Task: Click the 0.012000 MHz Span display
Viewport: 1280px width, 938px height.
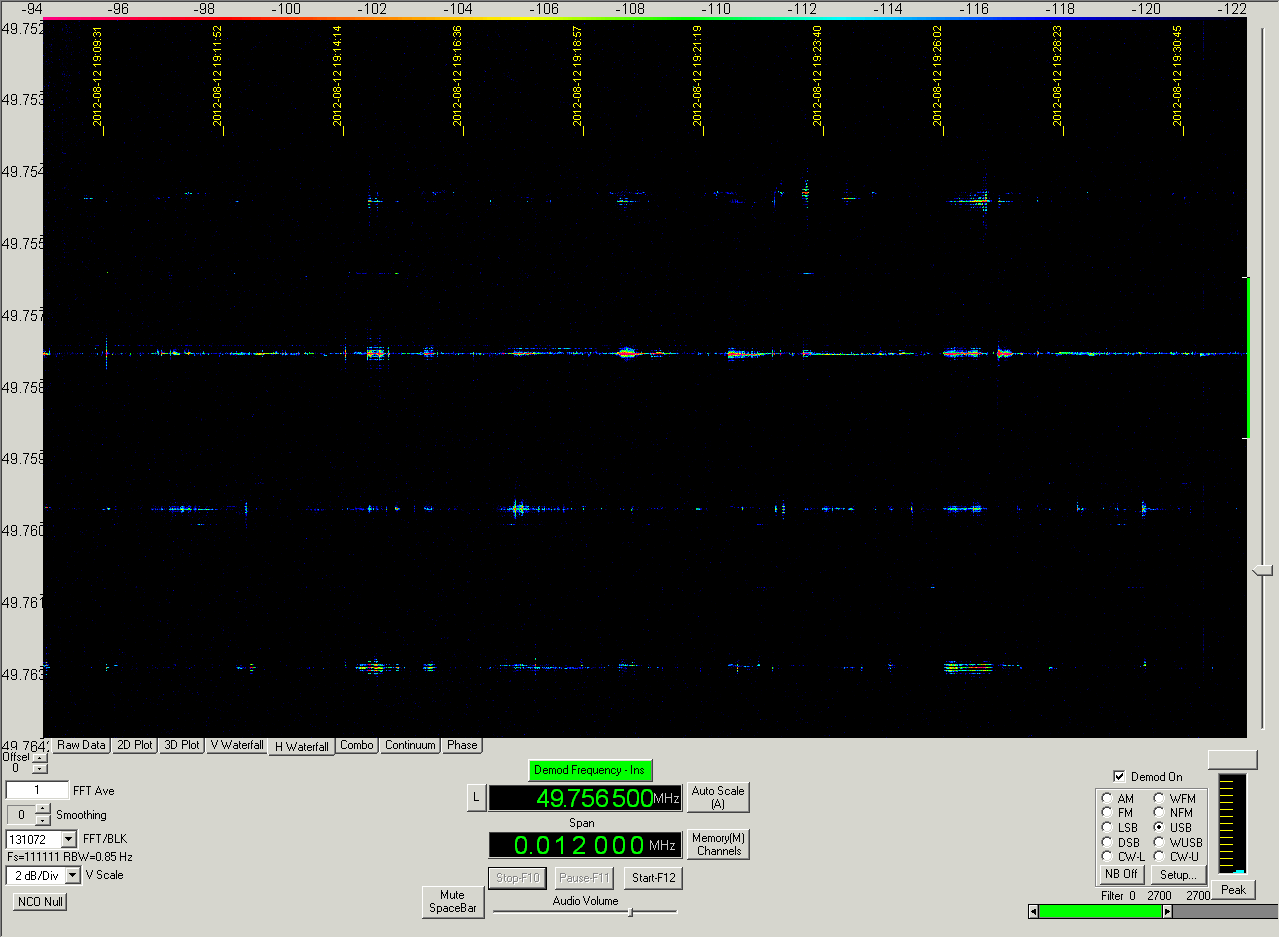Action: (585, 845)
